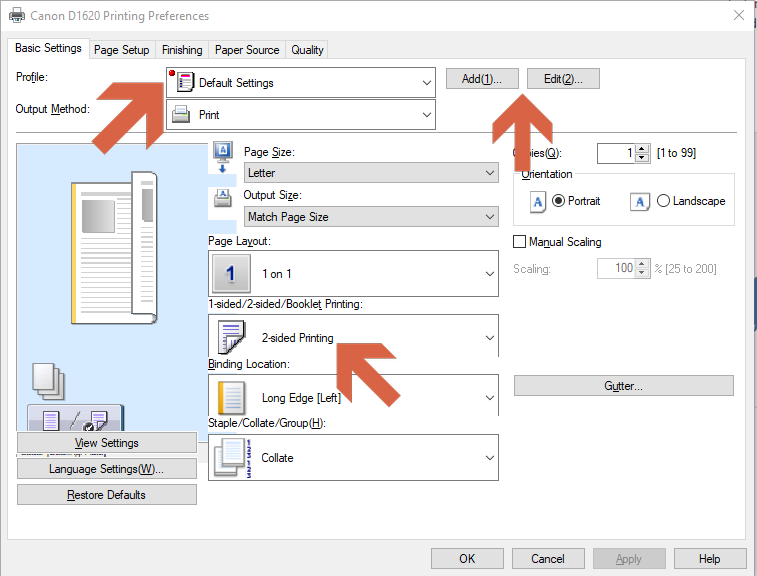Screen dimensions: 757x576
Task: Click the Default Settings profile icon
Action: (x=185, y=82)
